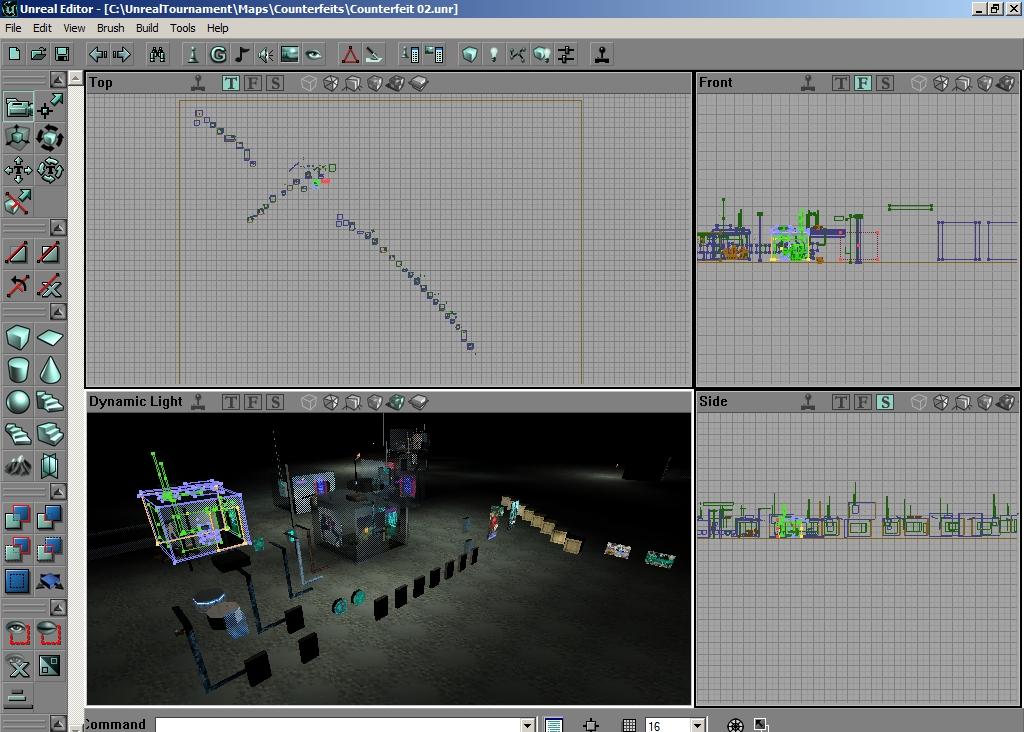Collapse the top toolbox group arrow

click(x=58, y=79)
